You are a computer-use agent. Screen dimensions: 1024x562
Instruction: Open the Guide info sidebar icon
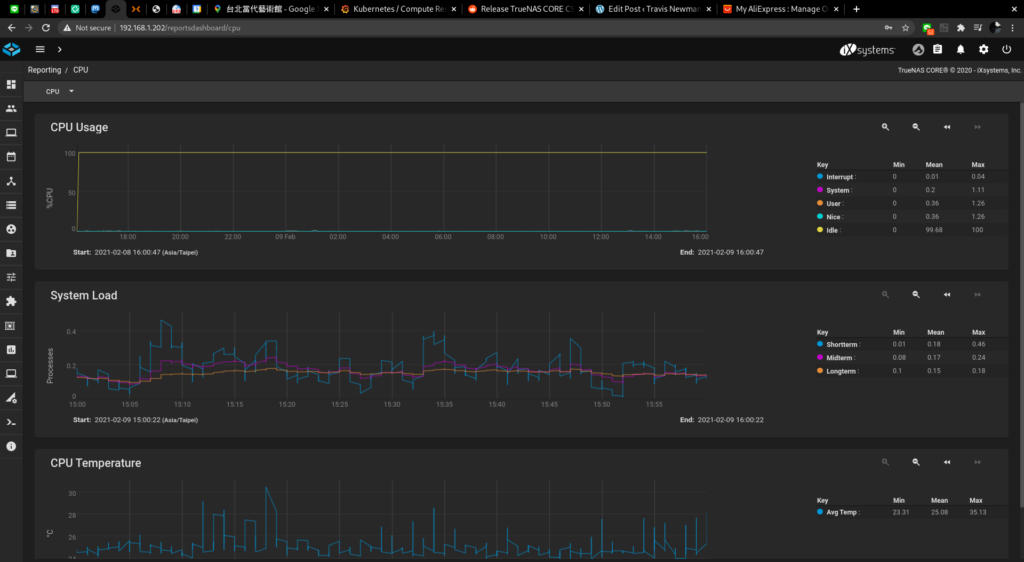tap(11, 446)
